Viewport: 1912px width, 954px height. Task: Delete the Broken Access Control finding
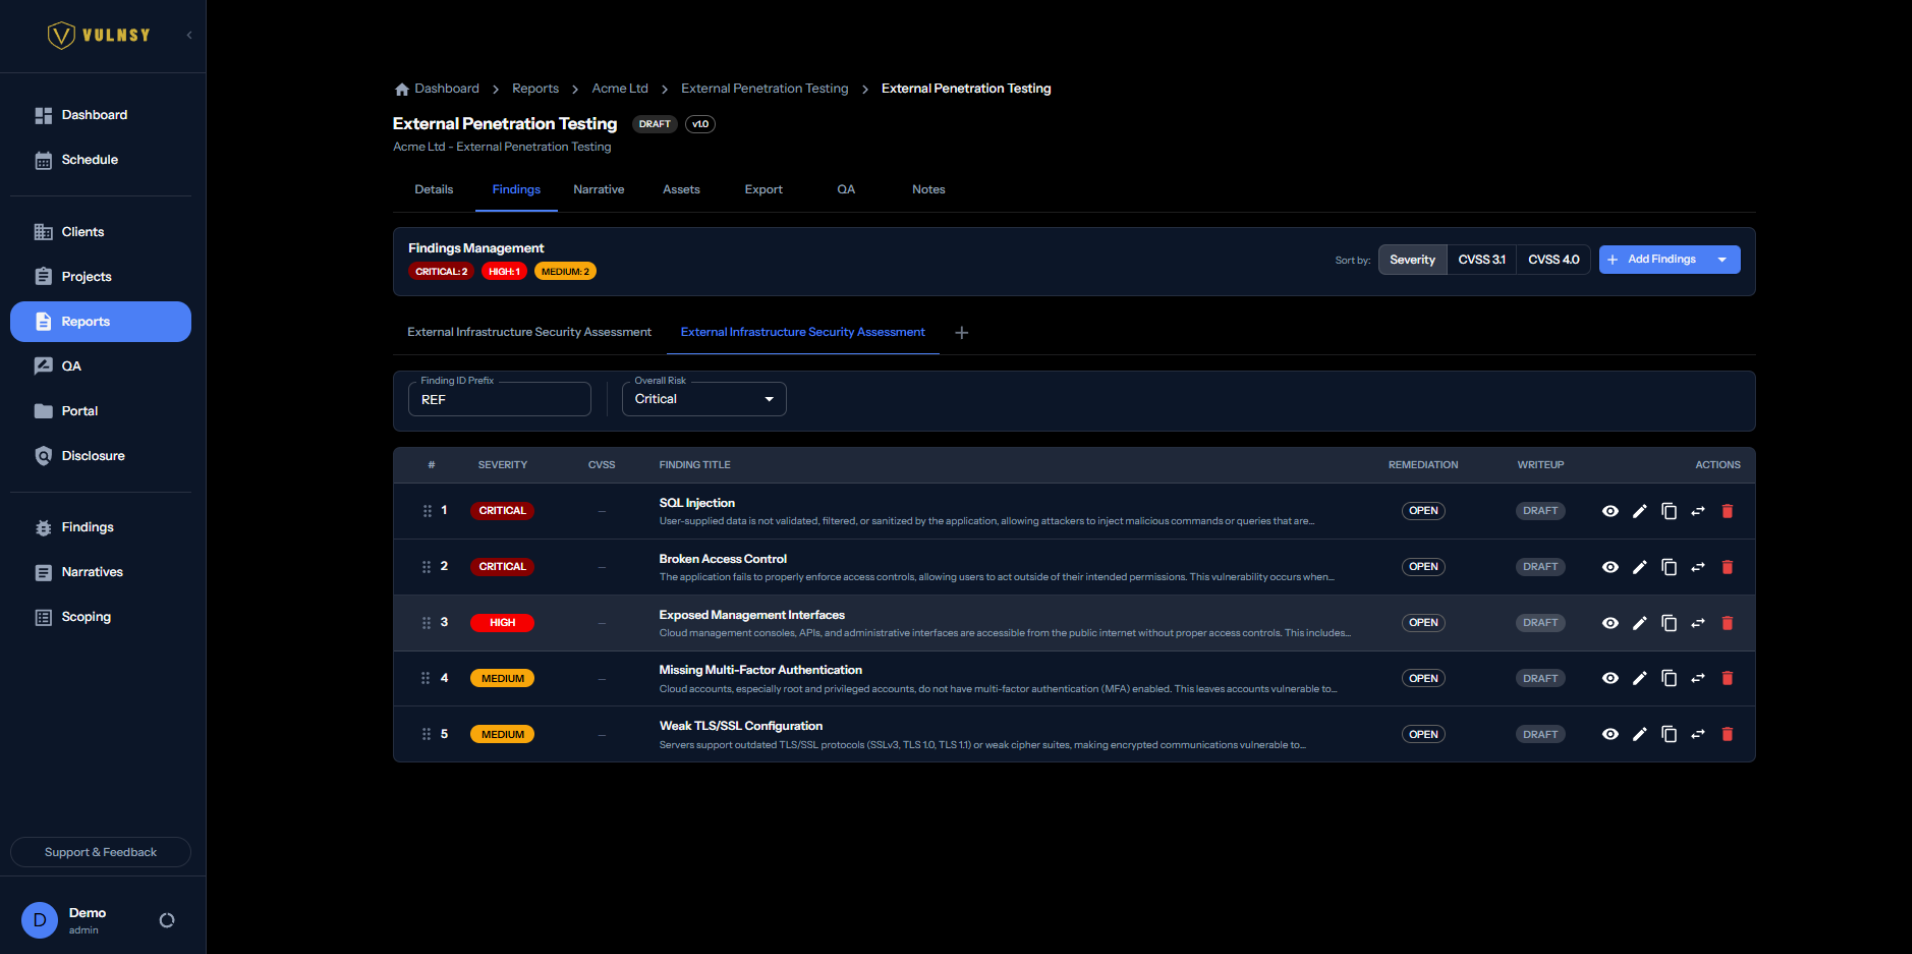click(x=1727, y=567)
